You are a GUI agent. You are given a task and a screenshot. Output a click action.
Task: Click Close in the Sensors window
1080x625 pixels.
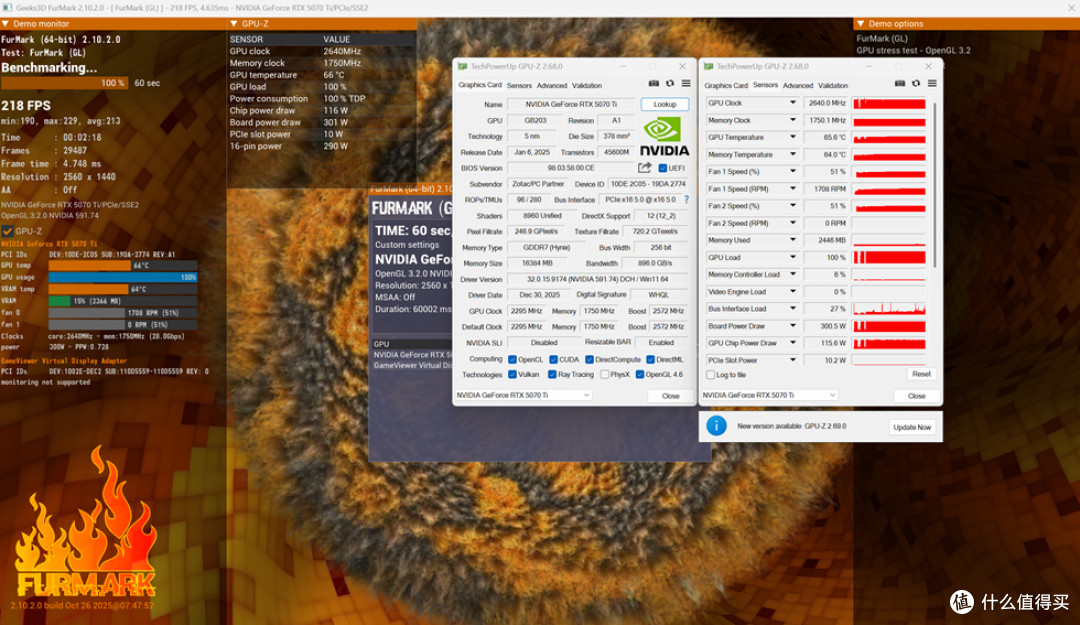coord(916,396)
